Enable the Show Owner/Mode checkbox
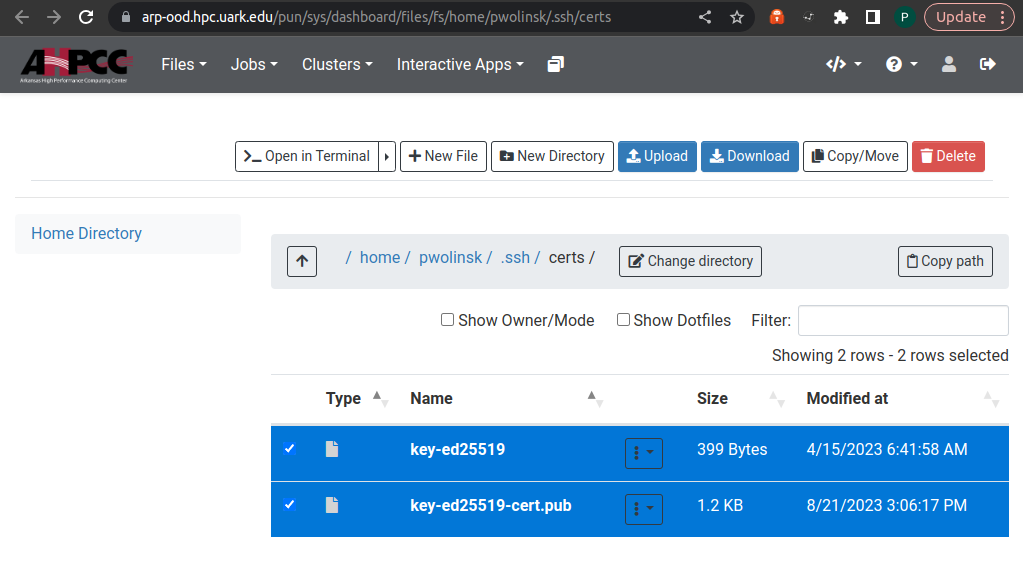This screenshot has height=581, width=1023. coord(447,320)
